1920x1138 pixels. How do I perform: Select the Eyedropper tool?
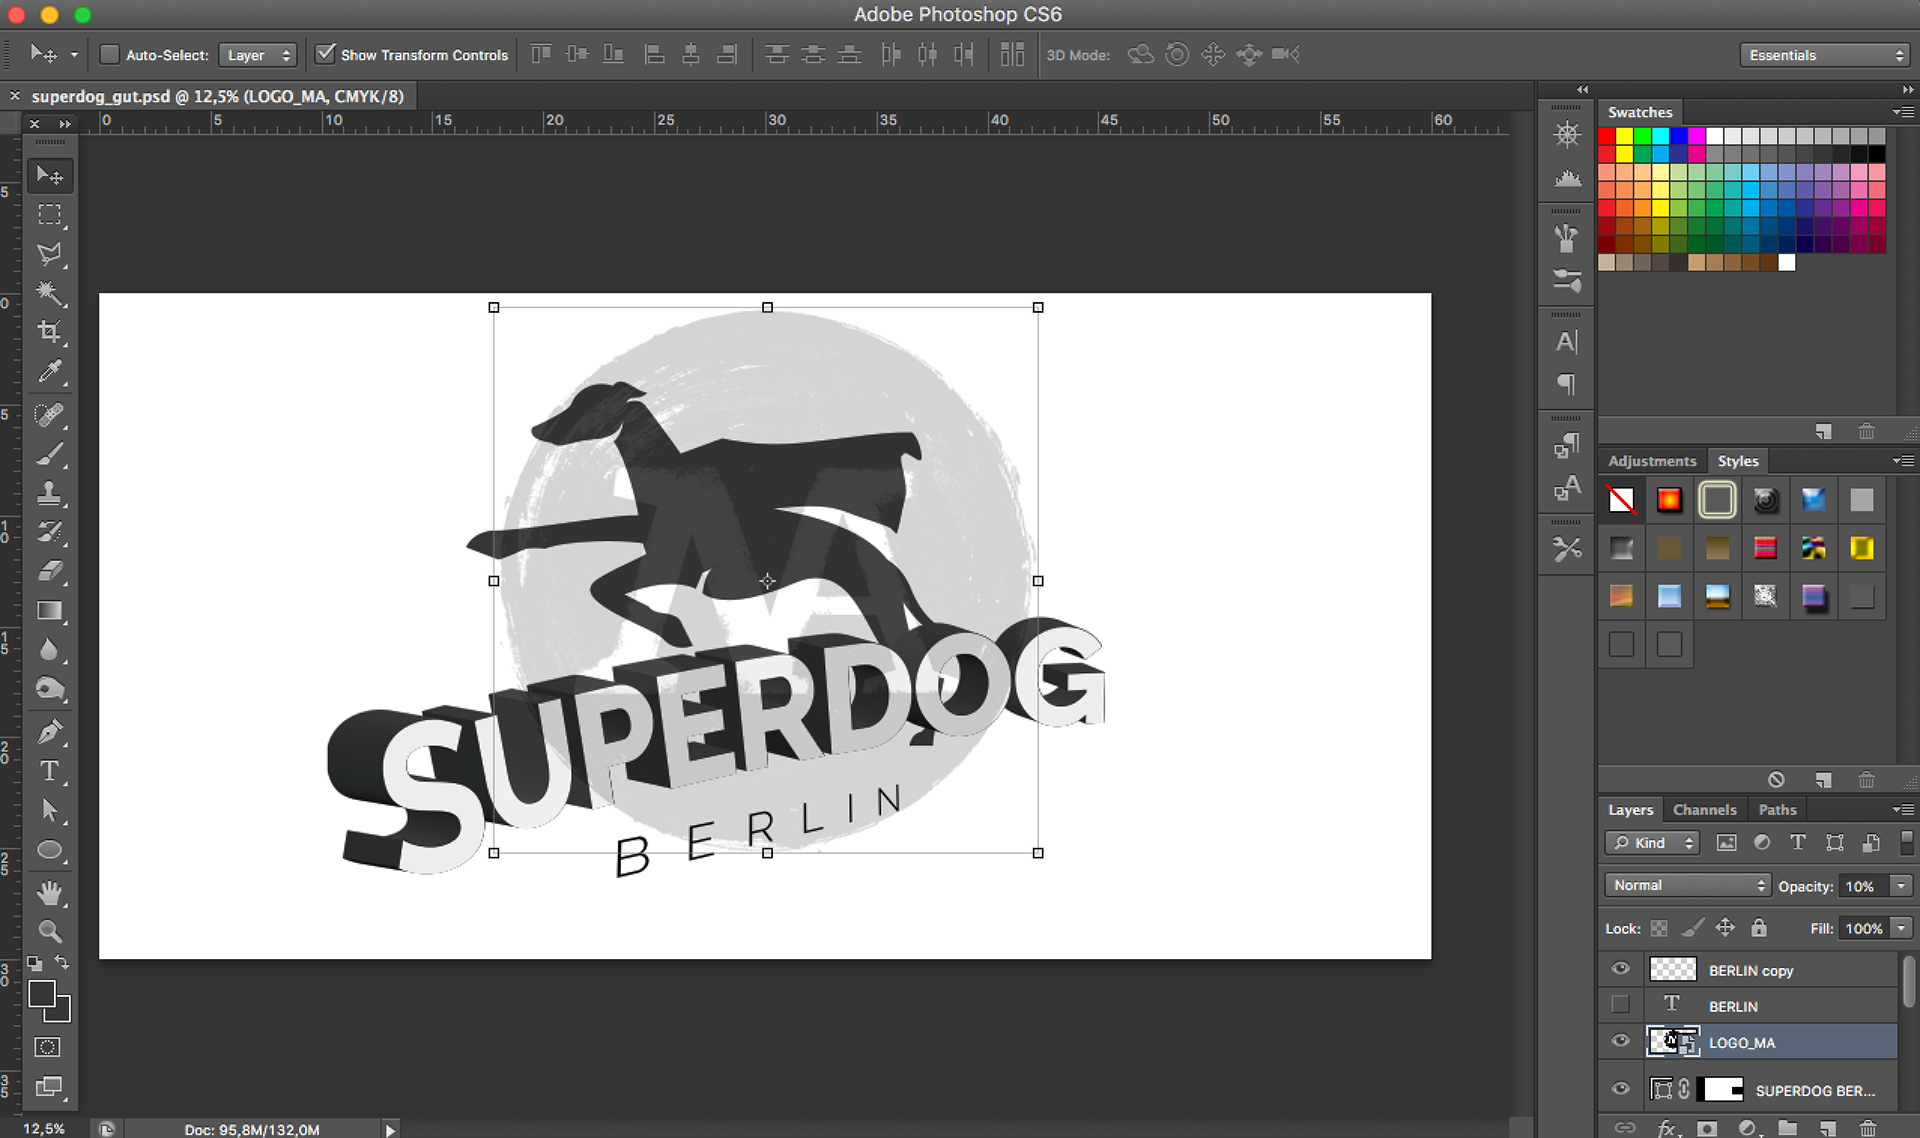(49, 372)
